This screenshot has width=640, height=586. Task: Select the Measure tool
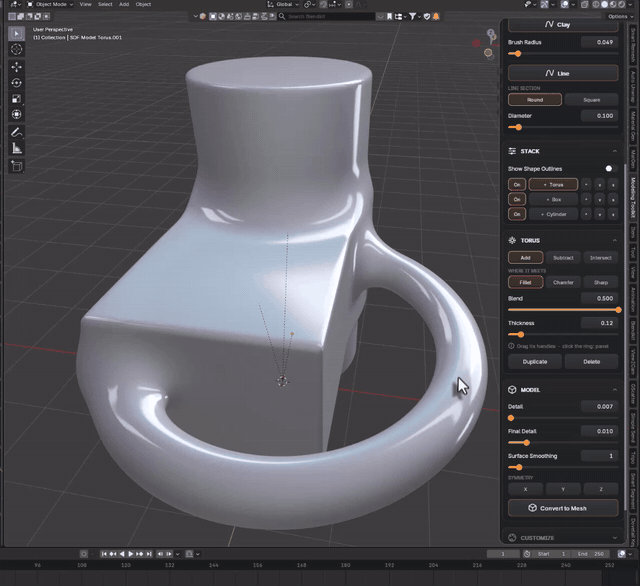[16, 149]
